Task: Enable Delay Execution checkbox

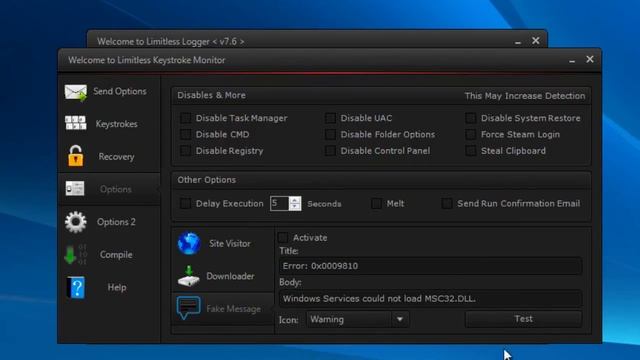Action: 185,203
